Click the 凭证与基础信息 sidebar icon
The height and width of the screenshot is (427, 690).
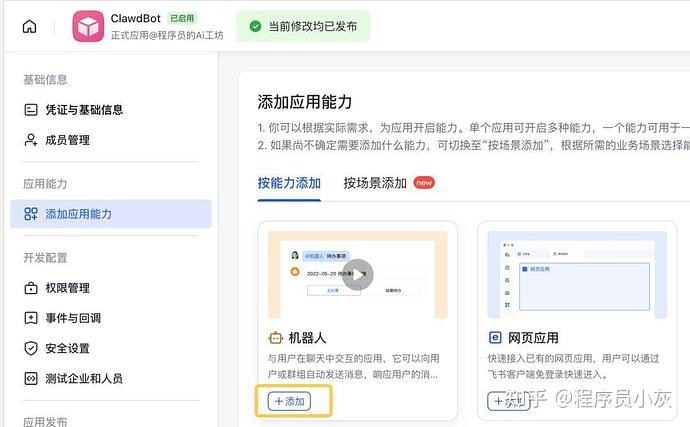click(x=31, y=110)
